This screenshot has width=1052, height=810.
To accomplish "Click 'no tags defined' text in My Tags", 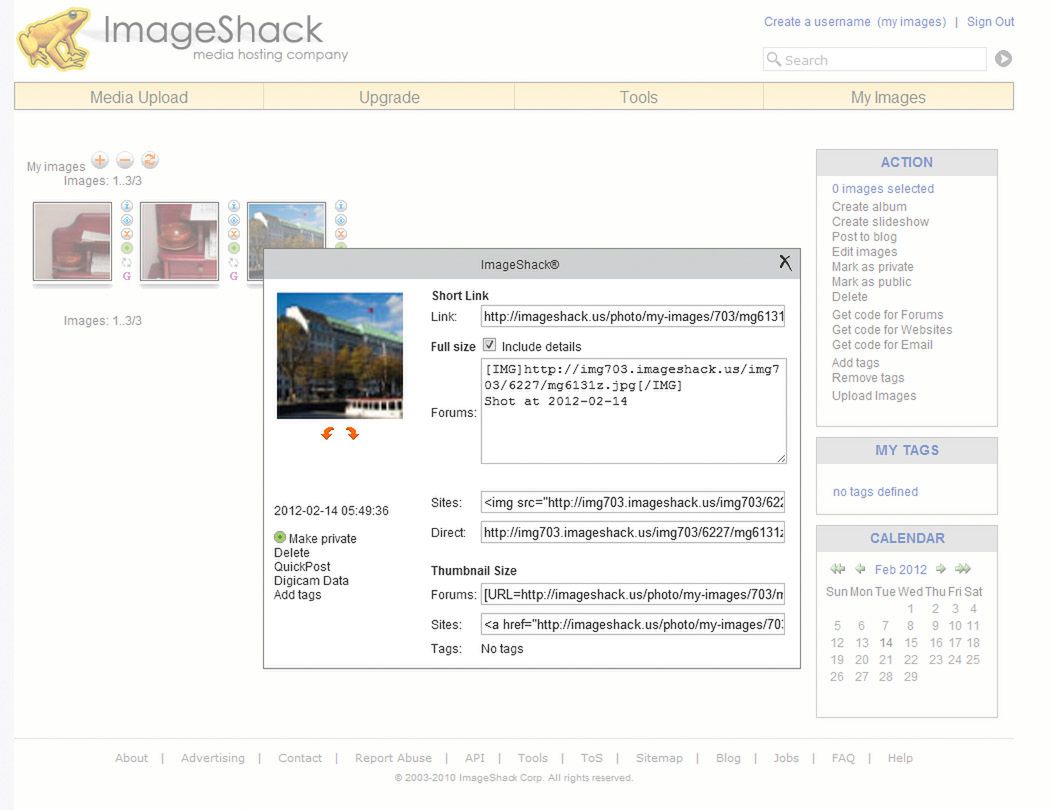I will (875, 492).
